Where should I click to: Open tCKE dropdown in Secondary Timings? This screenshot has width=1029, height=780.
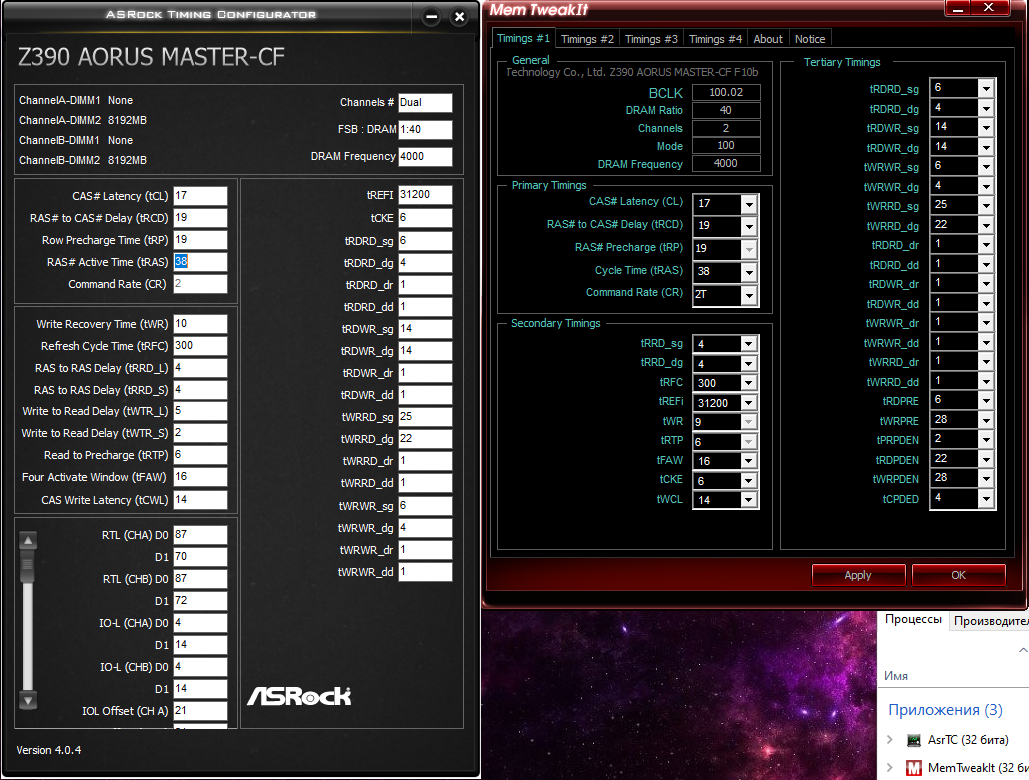[749, 481]
